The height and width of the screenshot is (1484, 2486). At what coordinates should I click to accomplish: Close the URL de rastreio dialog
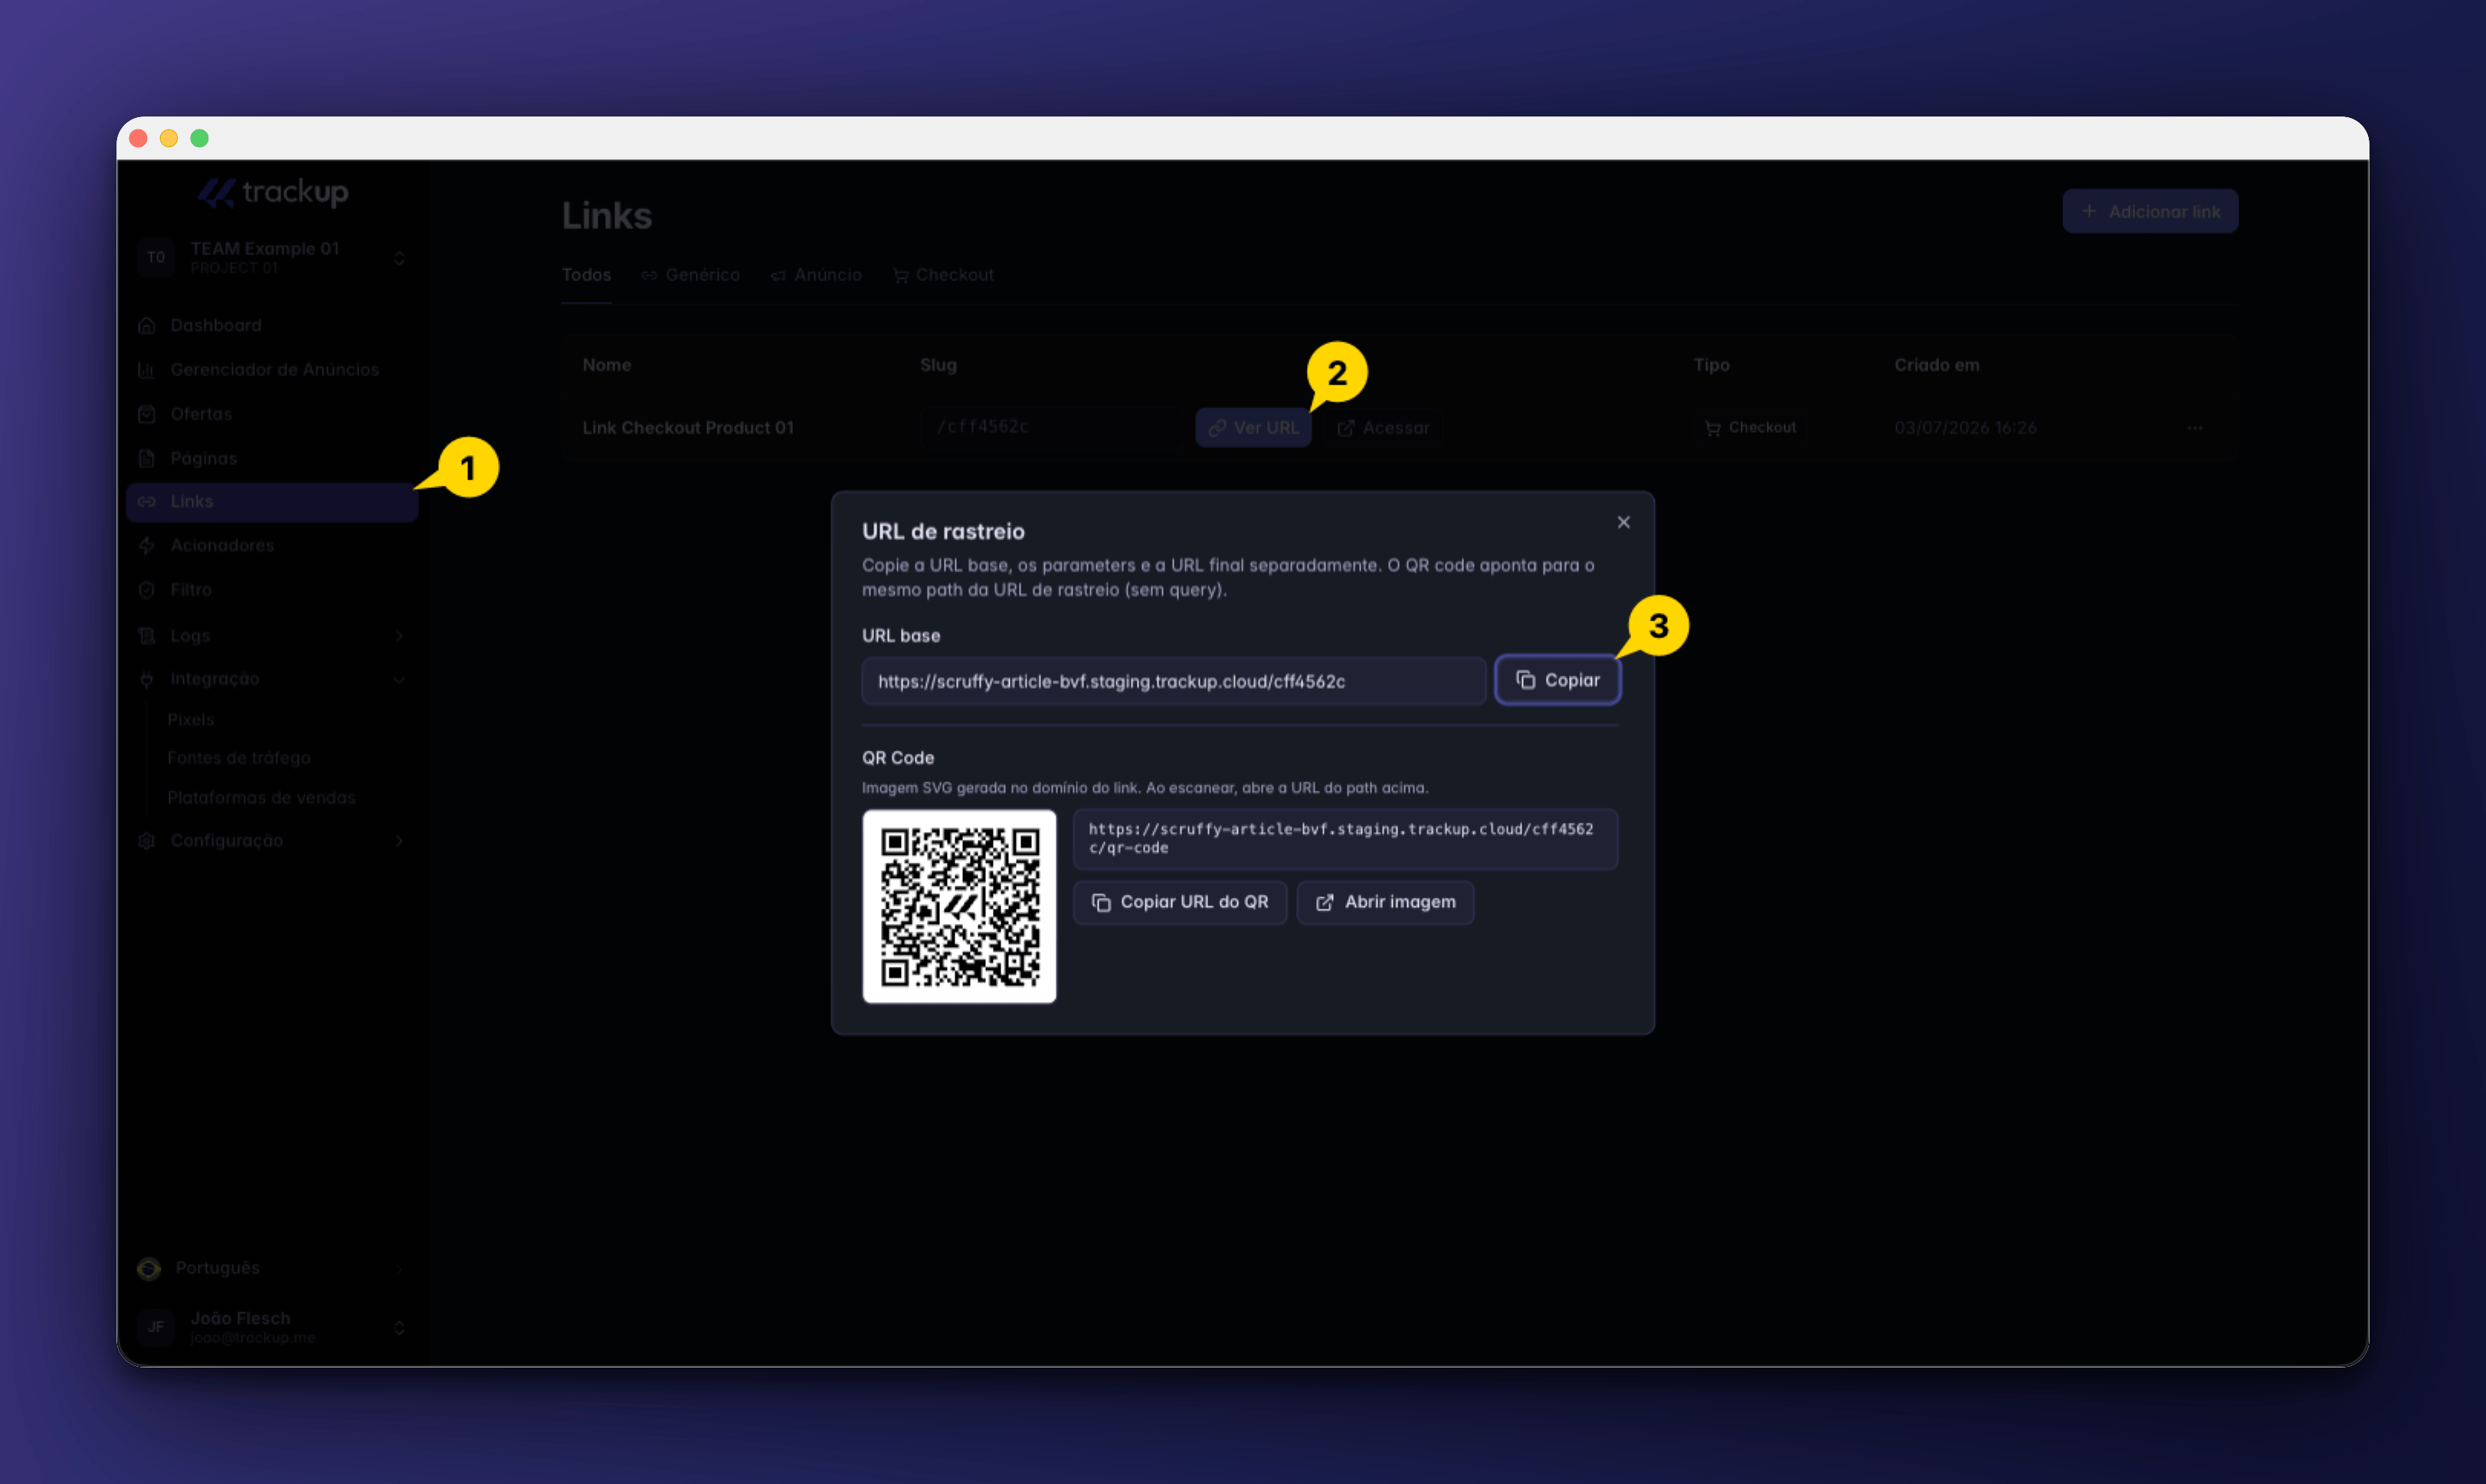click(1623, 522)
